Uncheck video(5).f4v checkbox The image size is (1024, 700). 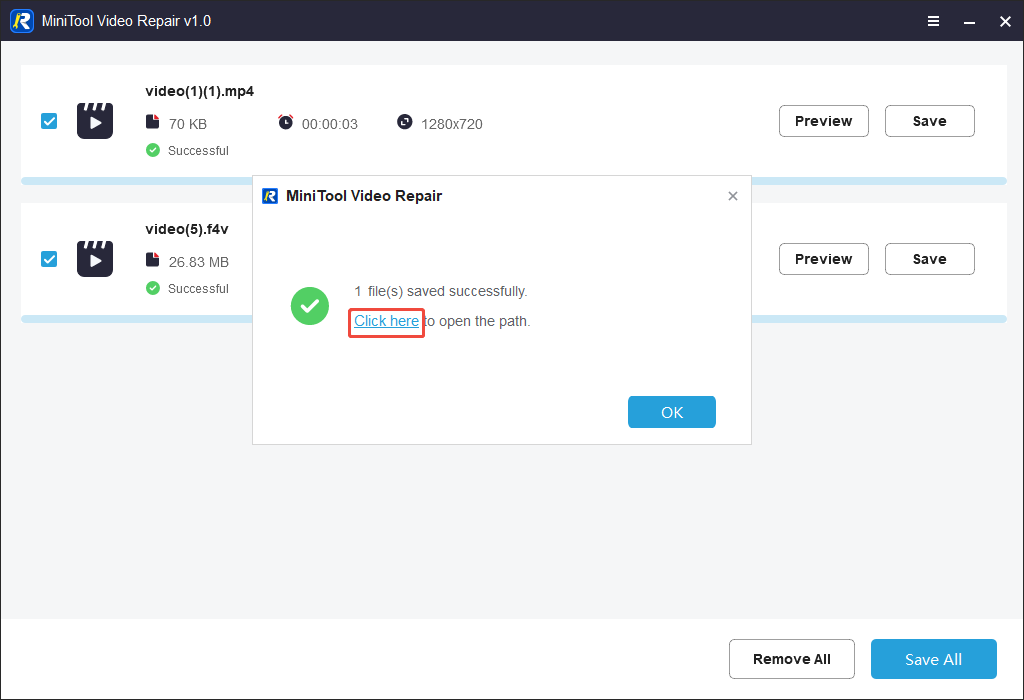49,258
